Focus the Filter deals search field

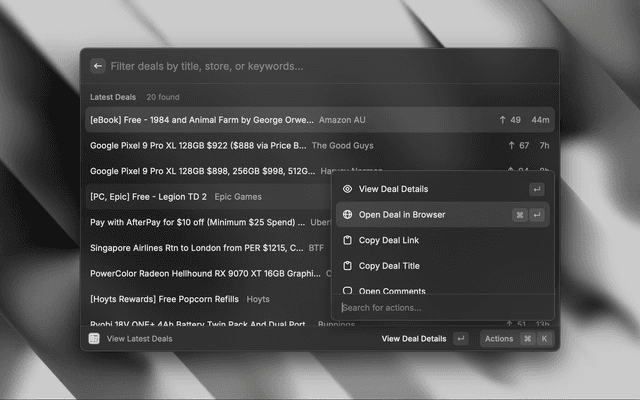[320, 66]
